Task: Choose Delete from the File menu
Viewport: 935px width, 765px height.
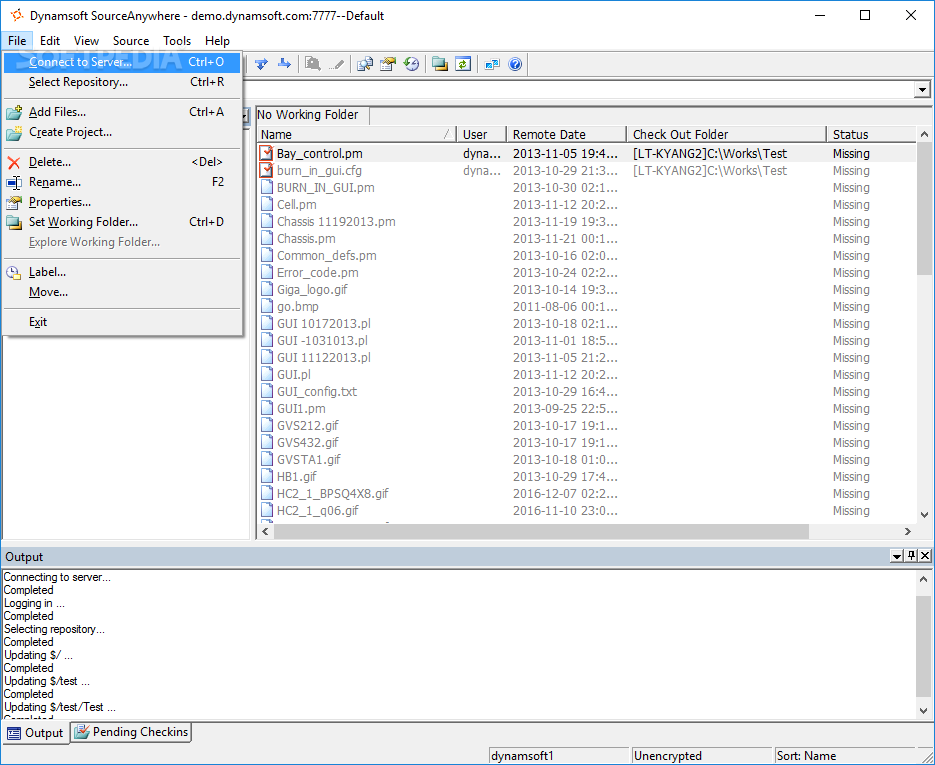Action: click(122, 162)
